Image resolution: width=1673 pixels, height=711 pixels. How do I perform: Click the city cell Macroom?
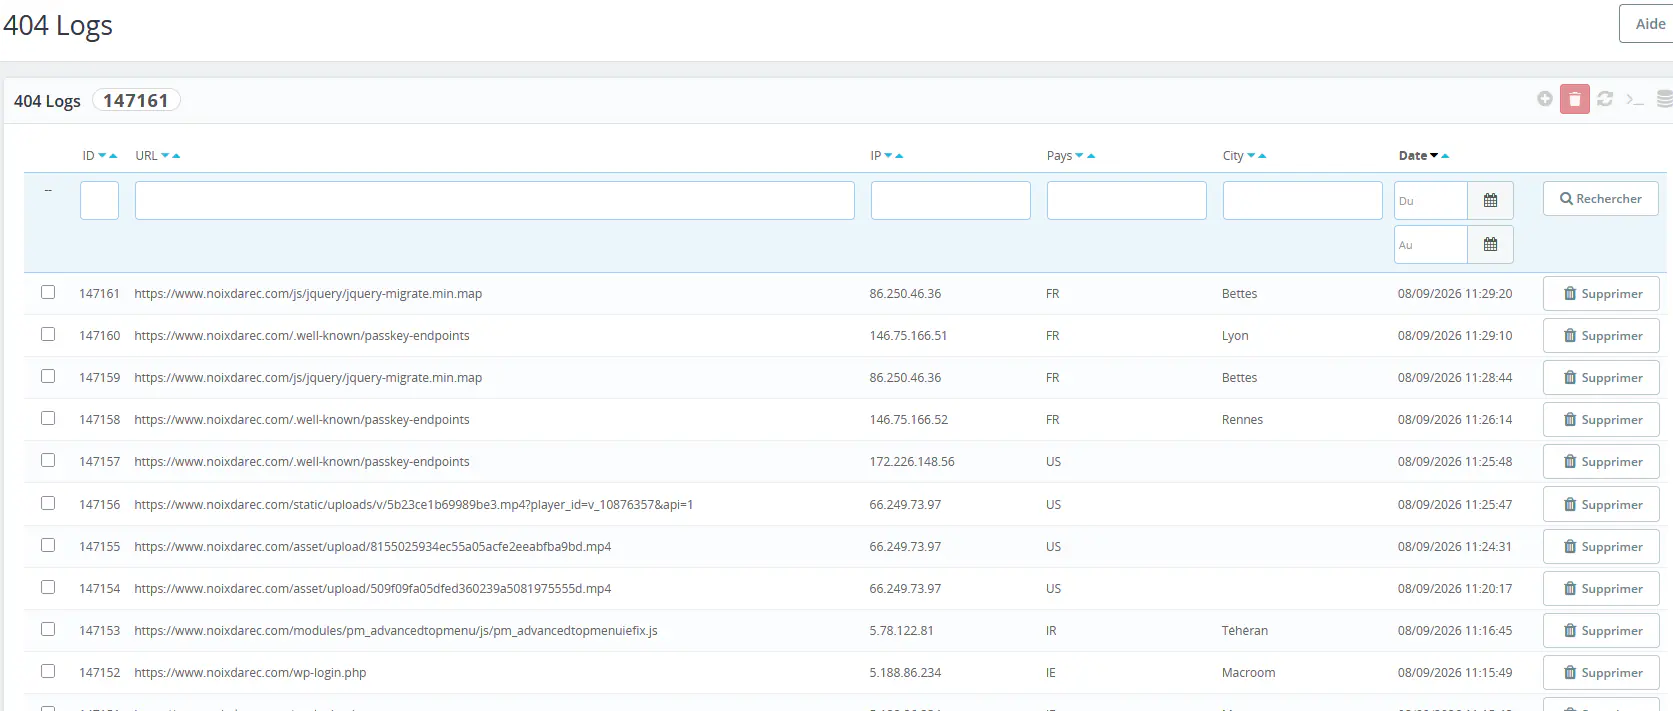pyautogui.click(x=1248, y=673)
